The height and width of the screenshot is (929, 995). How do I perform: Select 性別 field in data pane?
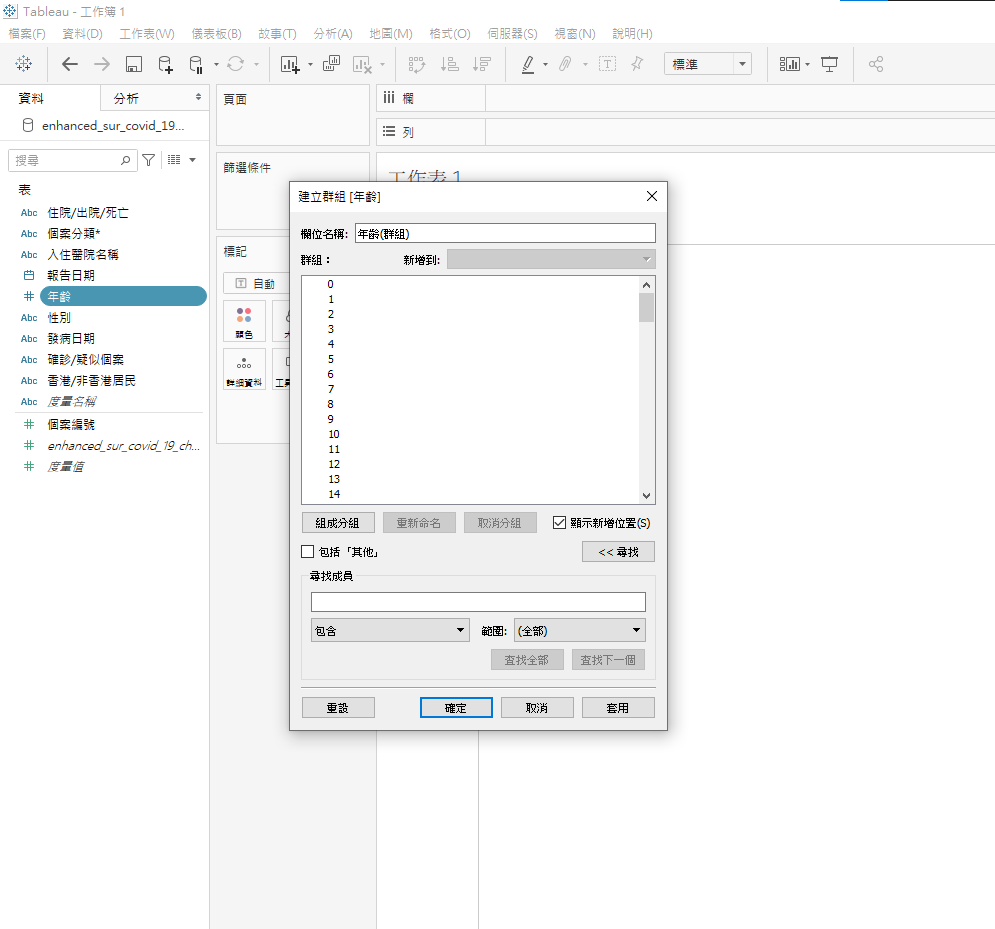[59, 317]
